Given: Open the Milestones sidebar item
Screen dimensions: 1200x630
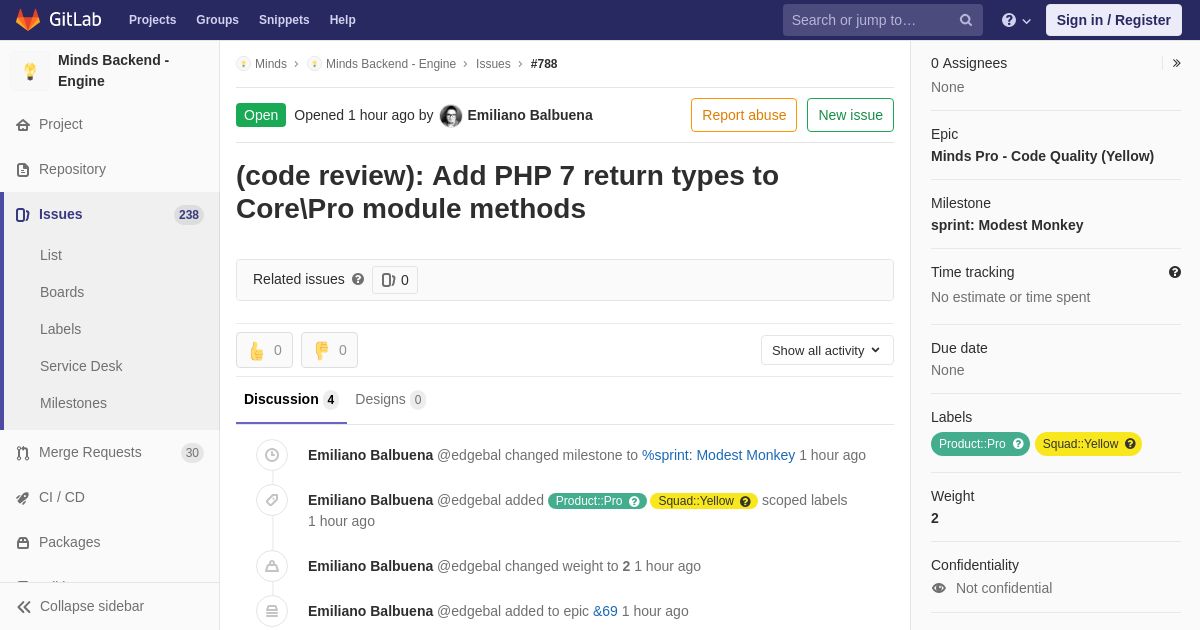Looking at the screenshot, I should click(73, 403).
